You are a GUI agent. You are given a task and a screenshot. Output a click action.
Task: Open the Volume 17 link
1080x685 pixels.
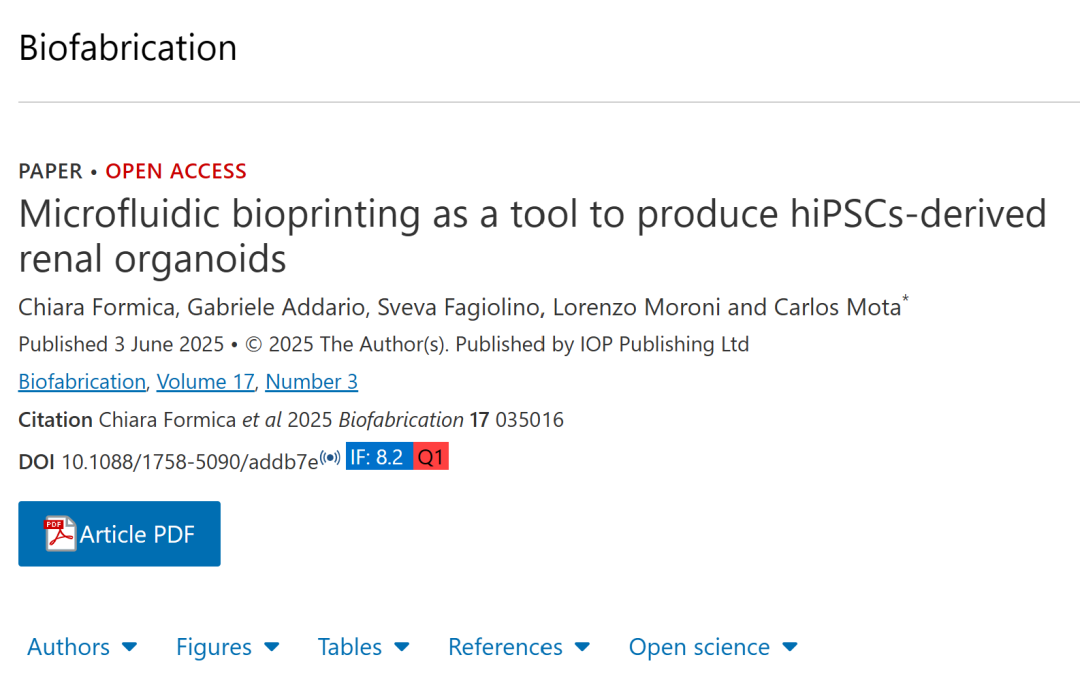click(x=205, y=381)
